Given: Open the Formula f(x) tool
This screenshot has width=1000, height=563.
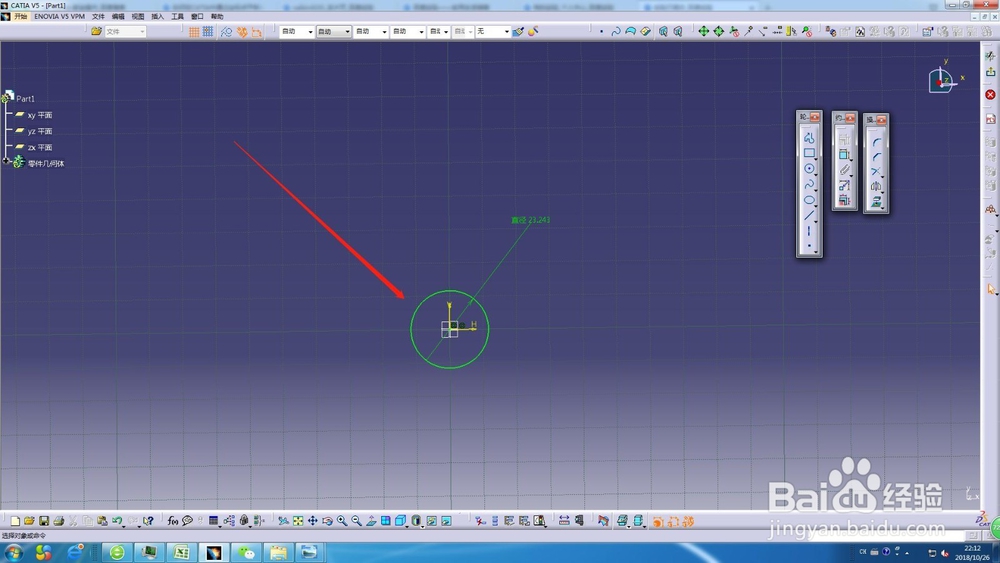Looking at the screenshot, I should [x=173, y=521].
